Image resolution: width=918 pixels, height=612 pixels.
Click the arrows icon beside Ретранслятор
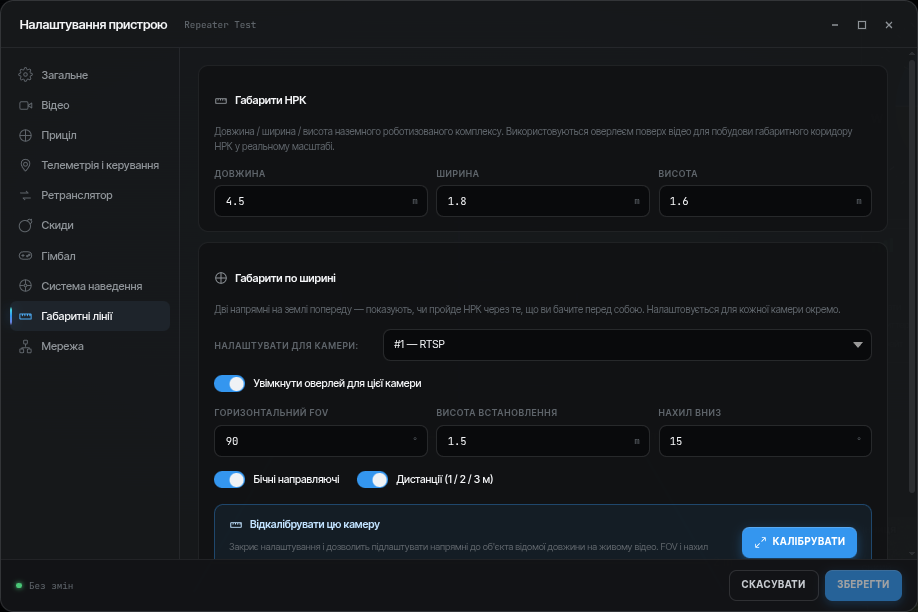25,195
